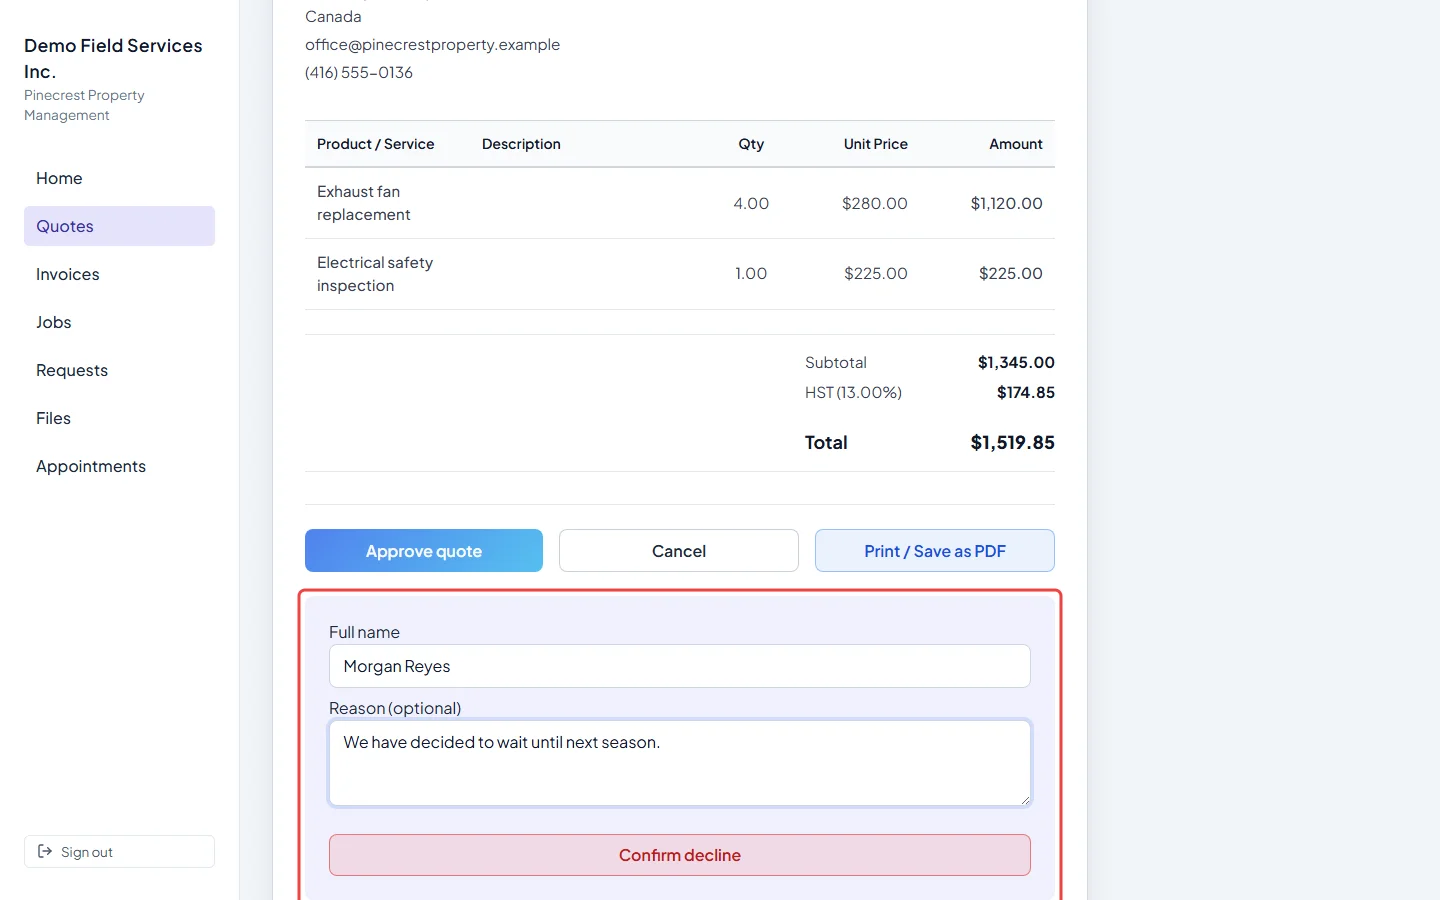
Task: Click the Sign out button
Action: click(119, 852)
